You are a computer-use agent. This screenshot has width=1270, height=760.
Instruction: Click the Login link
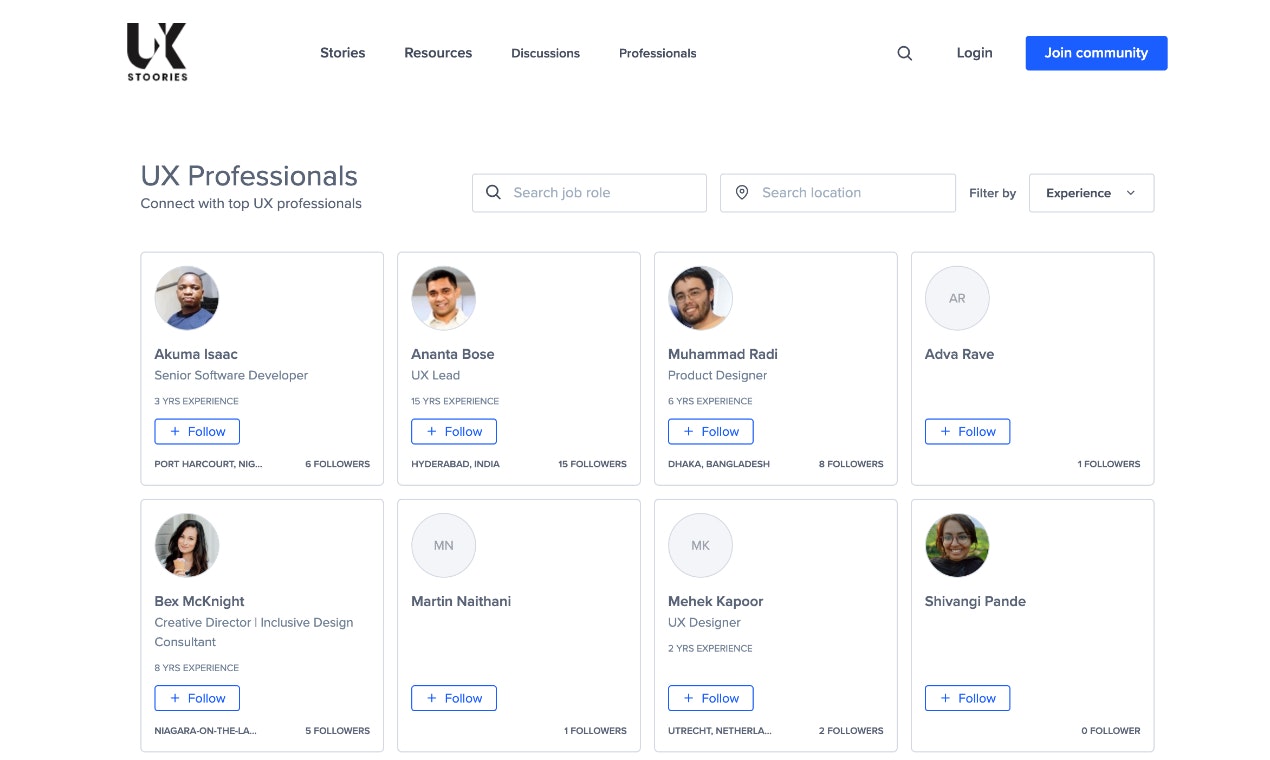click(x=973, y=53)
